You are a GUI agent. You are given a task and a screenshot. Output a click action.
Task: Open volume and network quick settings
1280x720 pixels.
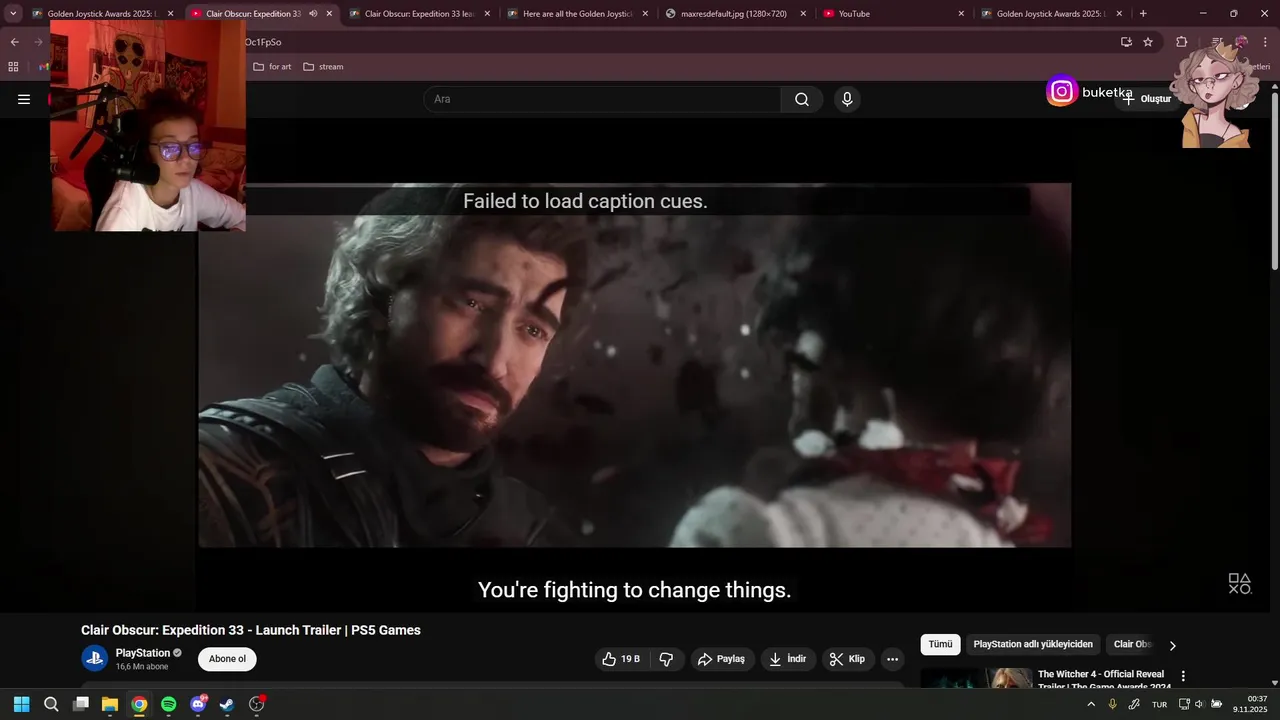tap(1200, 704)
